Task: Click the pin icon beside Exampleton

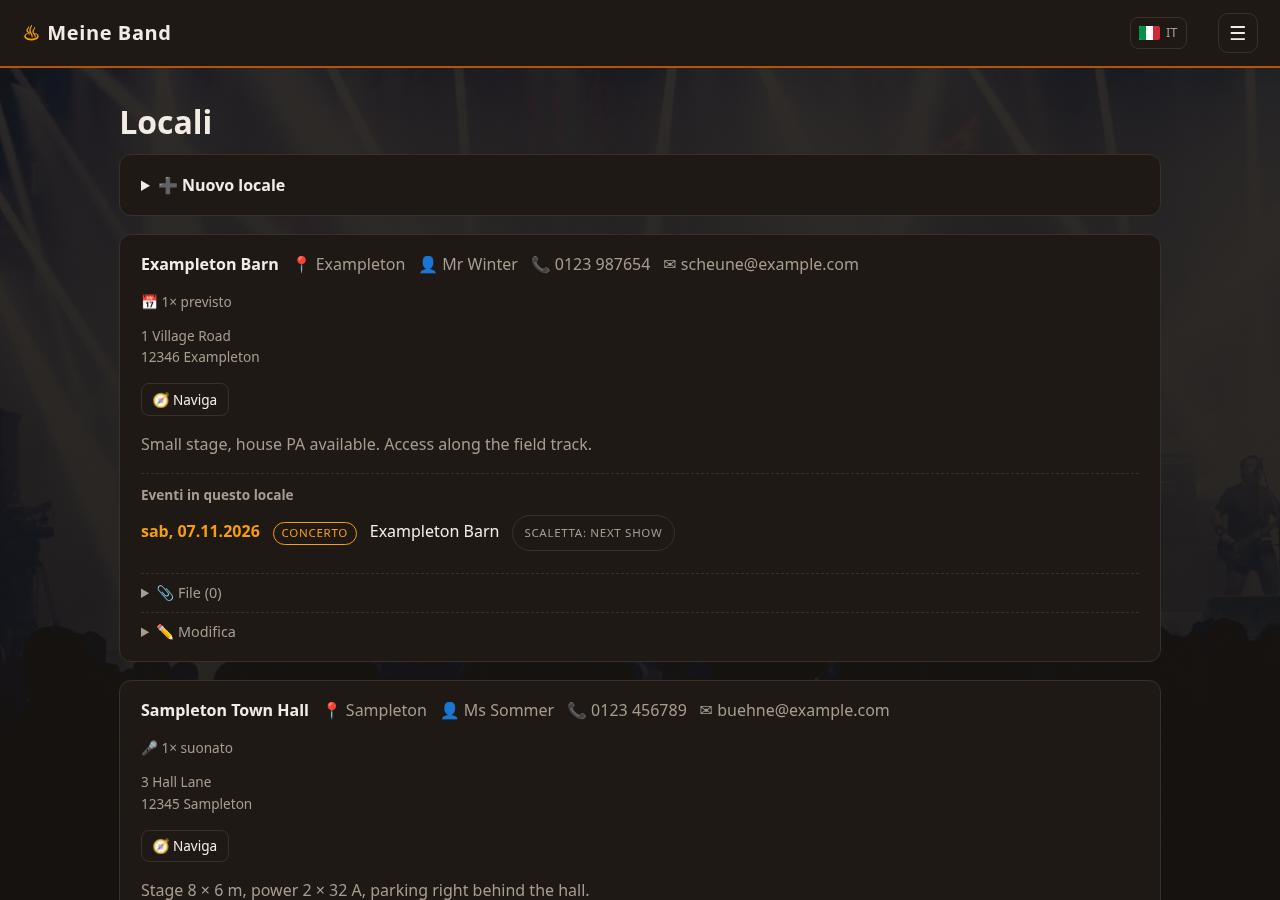Action: 301,264
